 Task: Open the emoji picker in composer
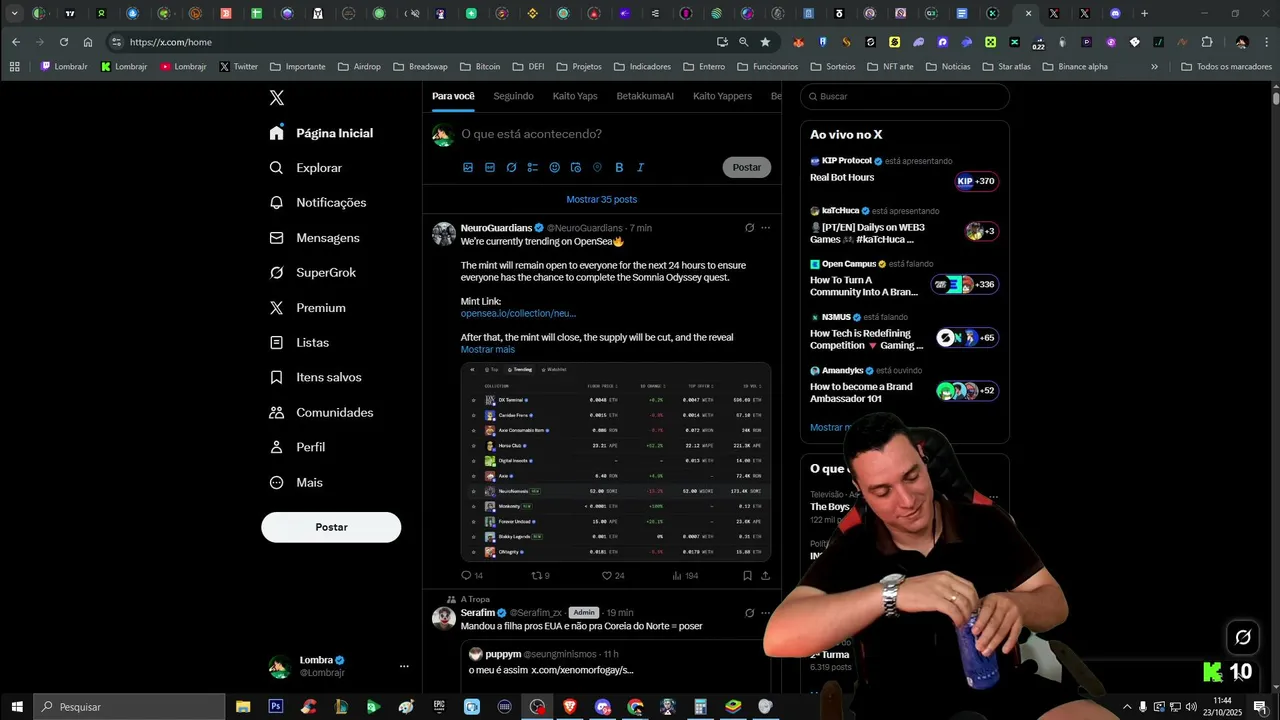coord(554,167)
